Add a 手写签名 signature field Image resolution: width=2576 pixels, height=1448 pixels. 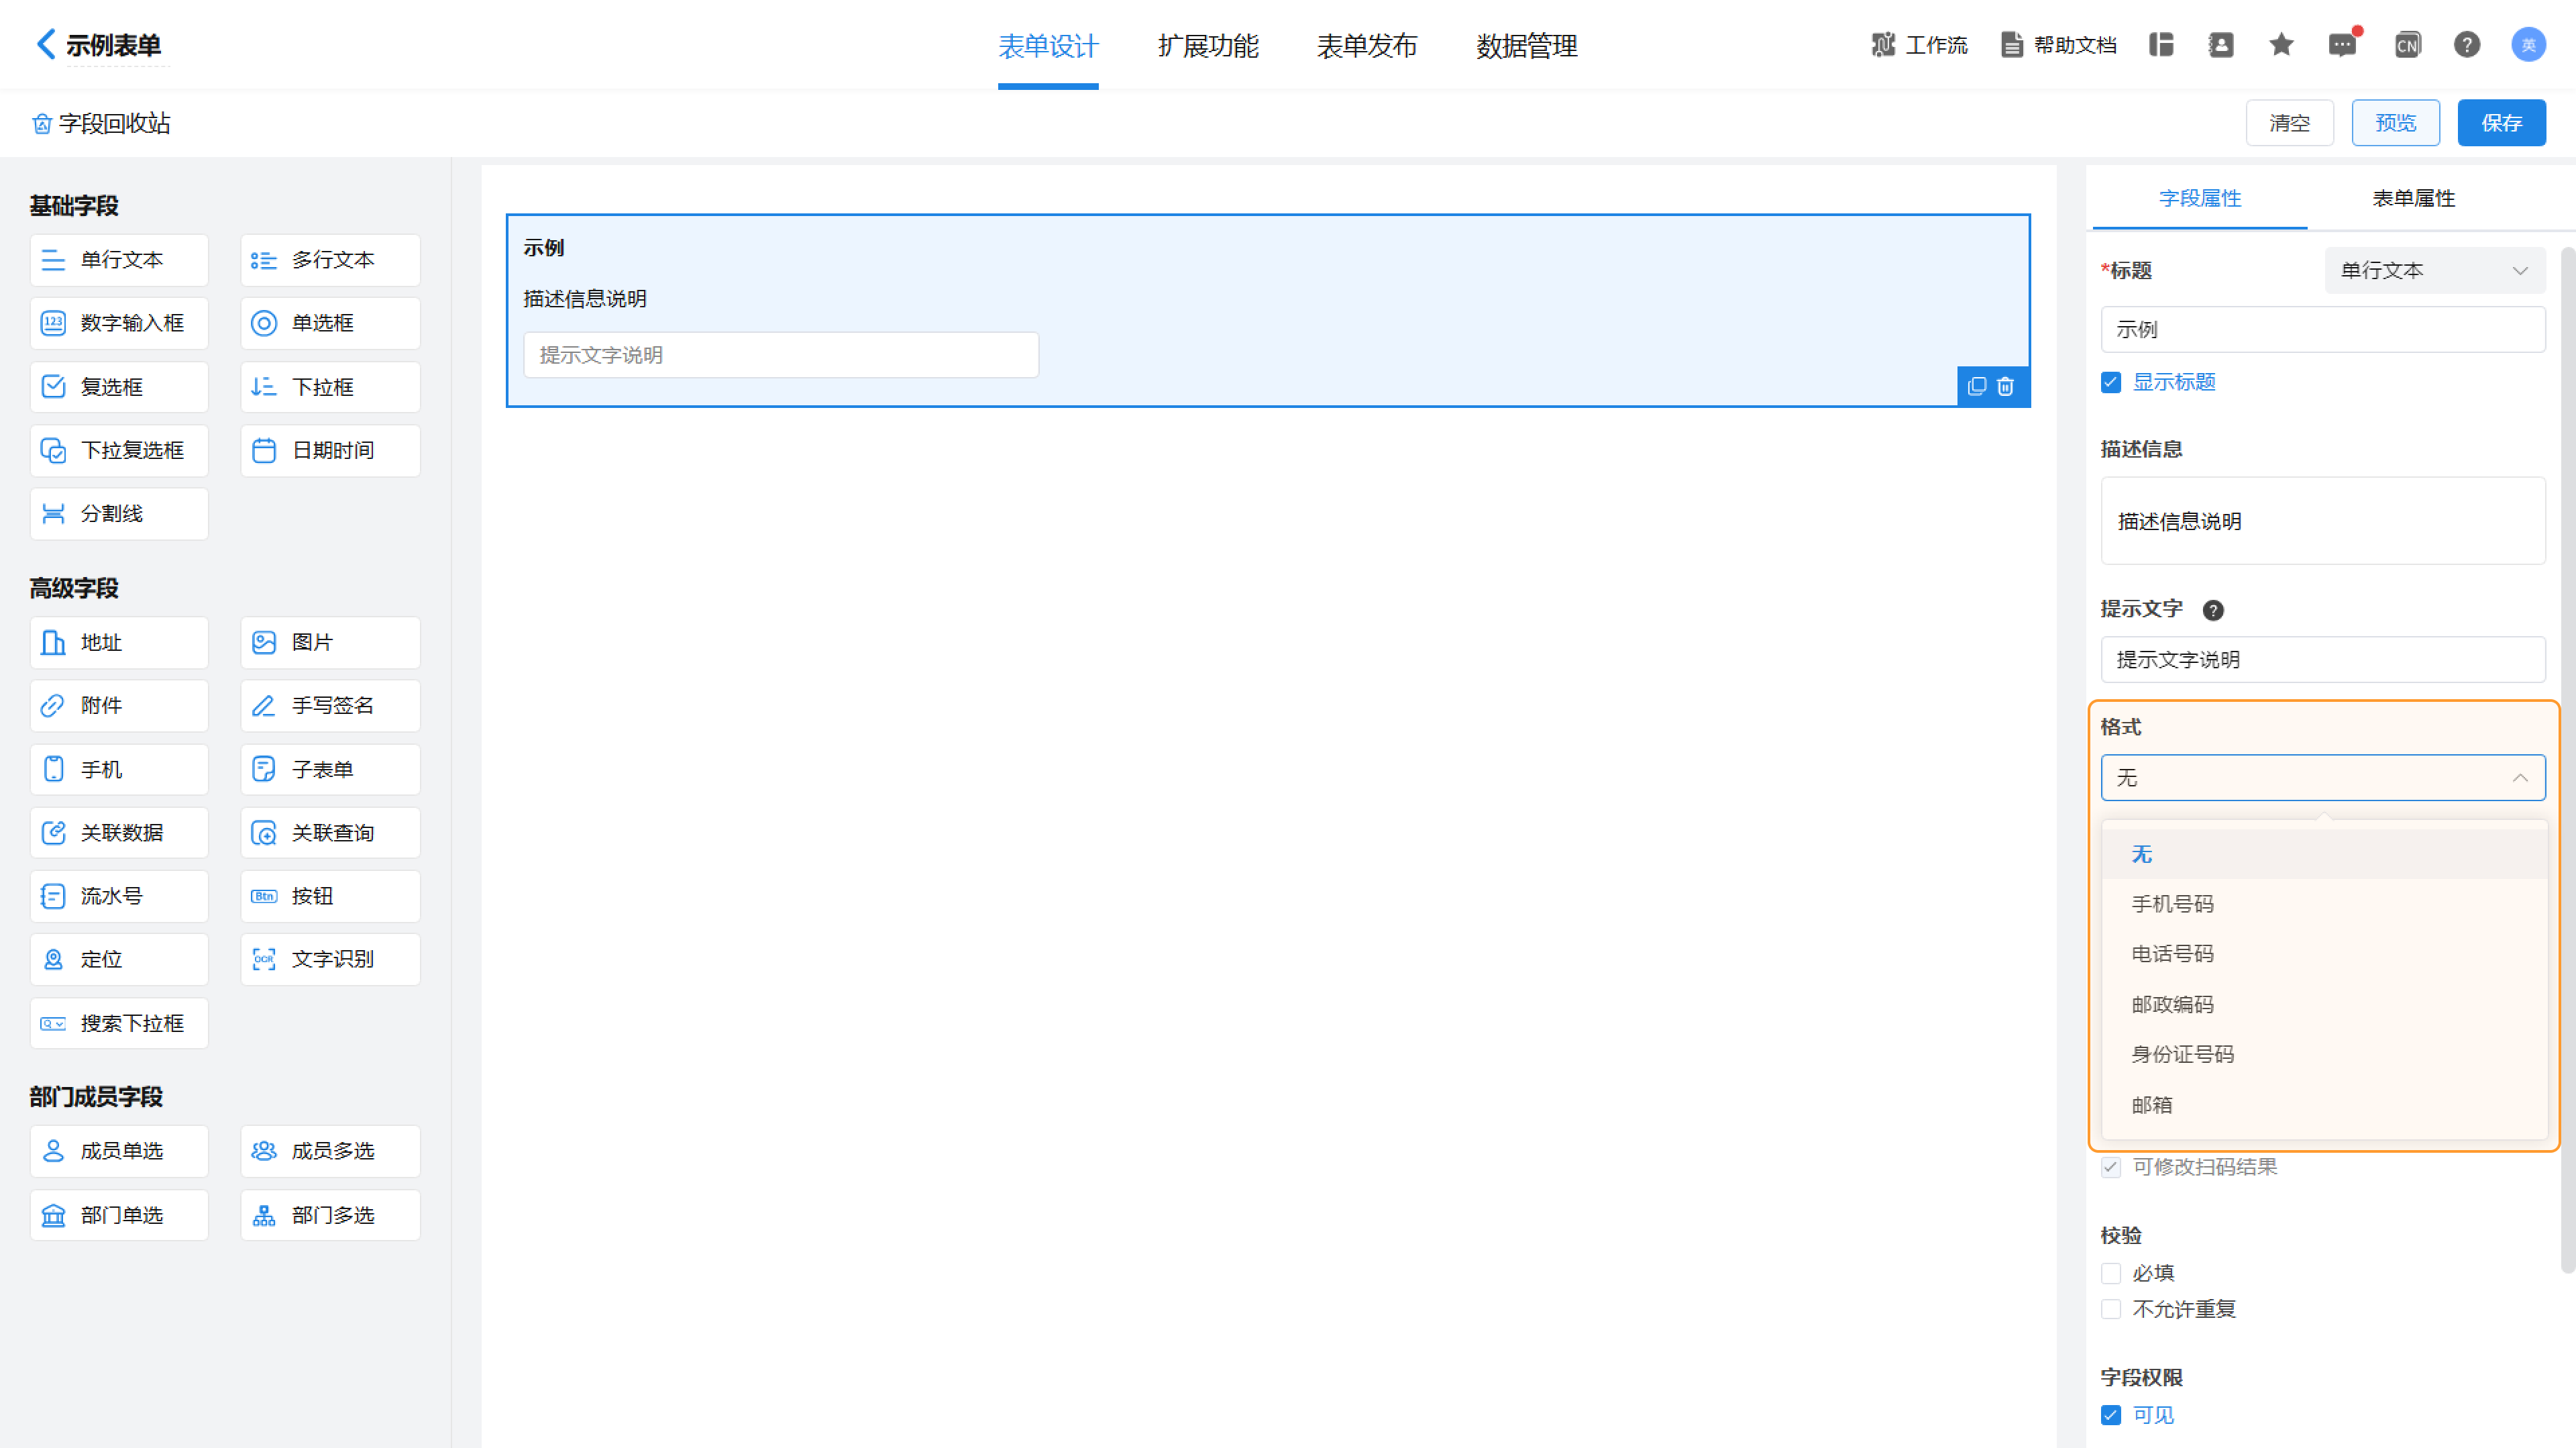point(330,706)
